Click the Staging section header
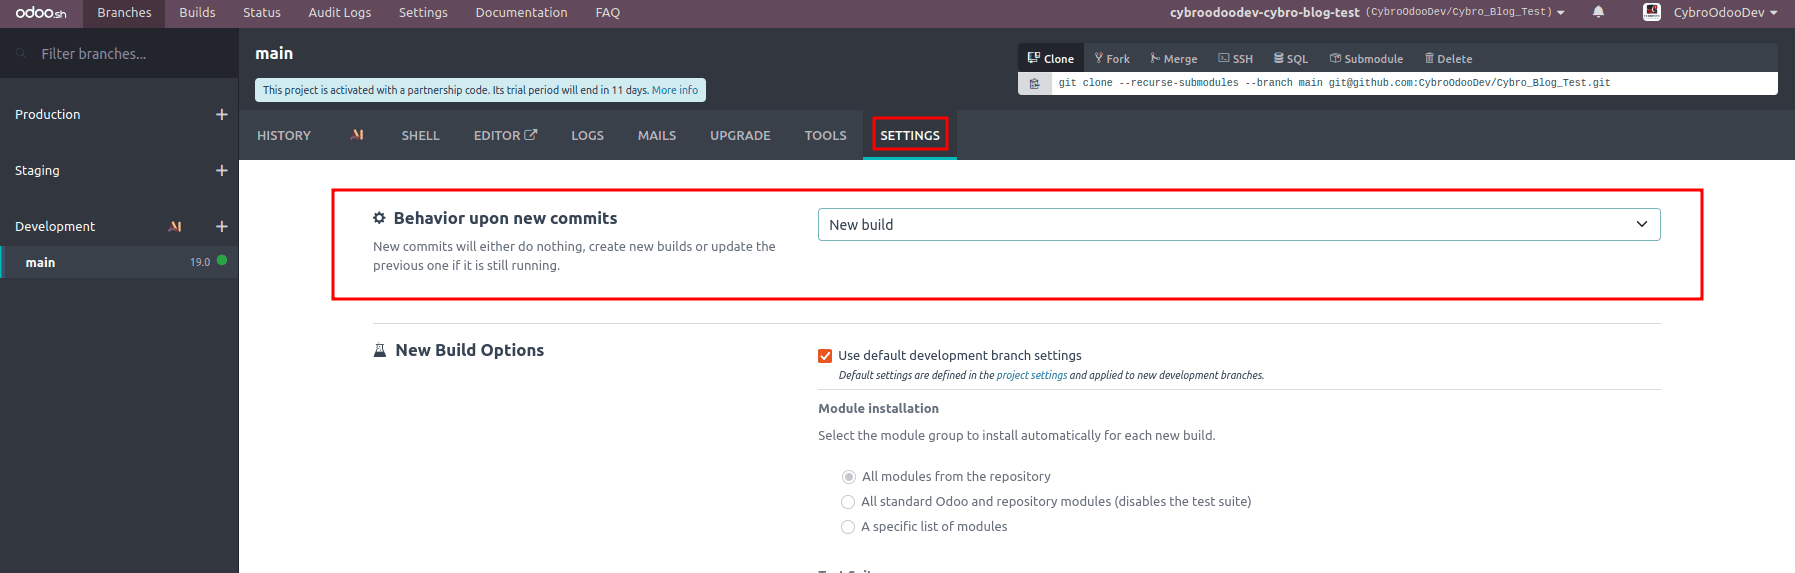Screen dimensions: 1795x573 click(x=37, y=170)
